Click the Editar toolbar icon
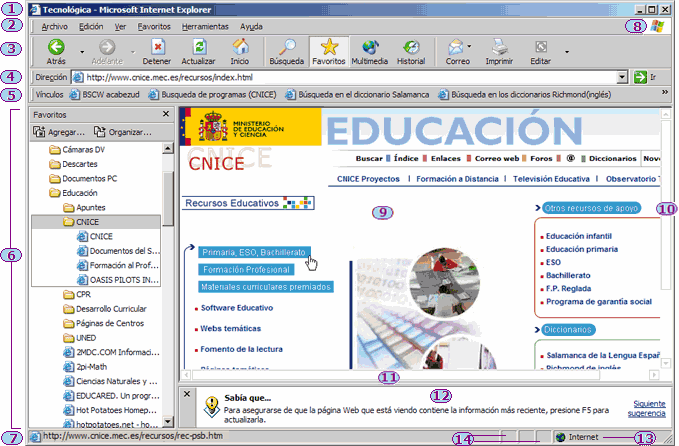Viewport: 679px width, 446px height. pyautogui.click(x=541, y=47)
